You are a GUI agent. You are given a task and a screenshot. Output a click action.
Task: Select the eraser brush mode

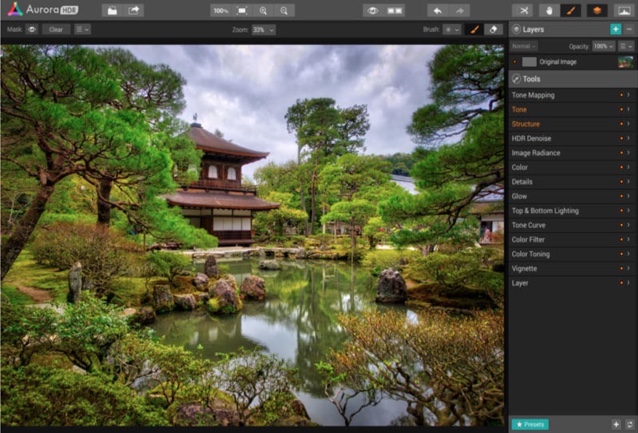[493, 29]
